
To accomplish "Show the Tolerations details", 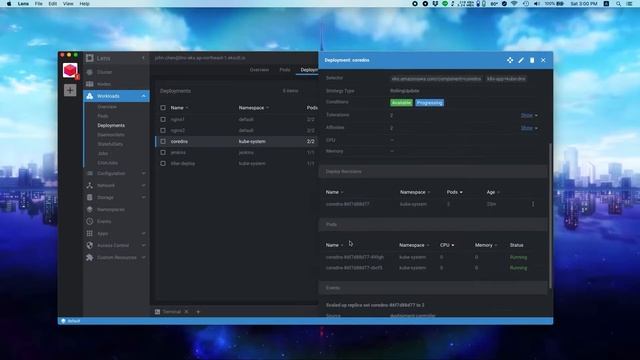I will [x=529, y=116].
